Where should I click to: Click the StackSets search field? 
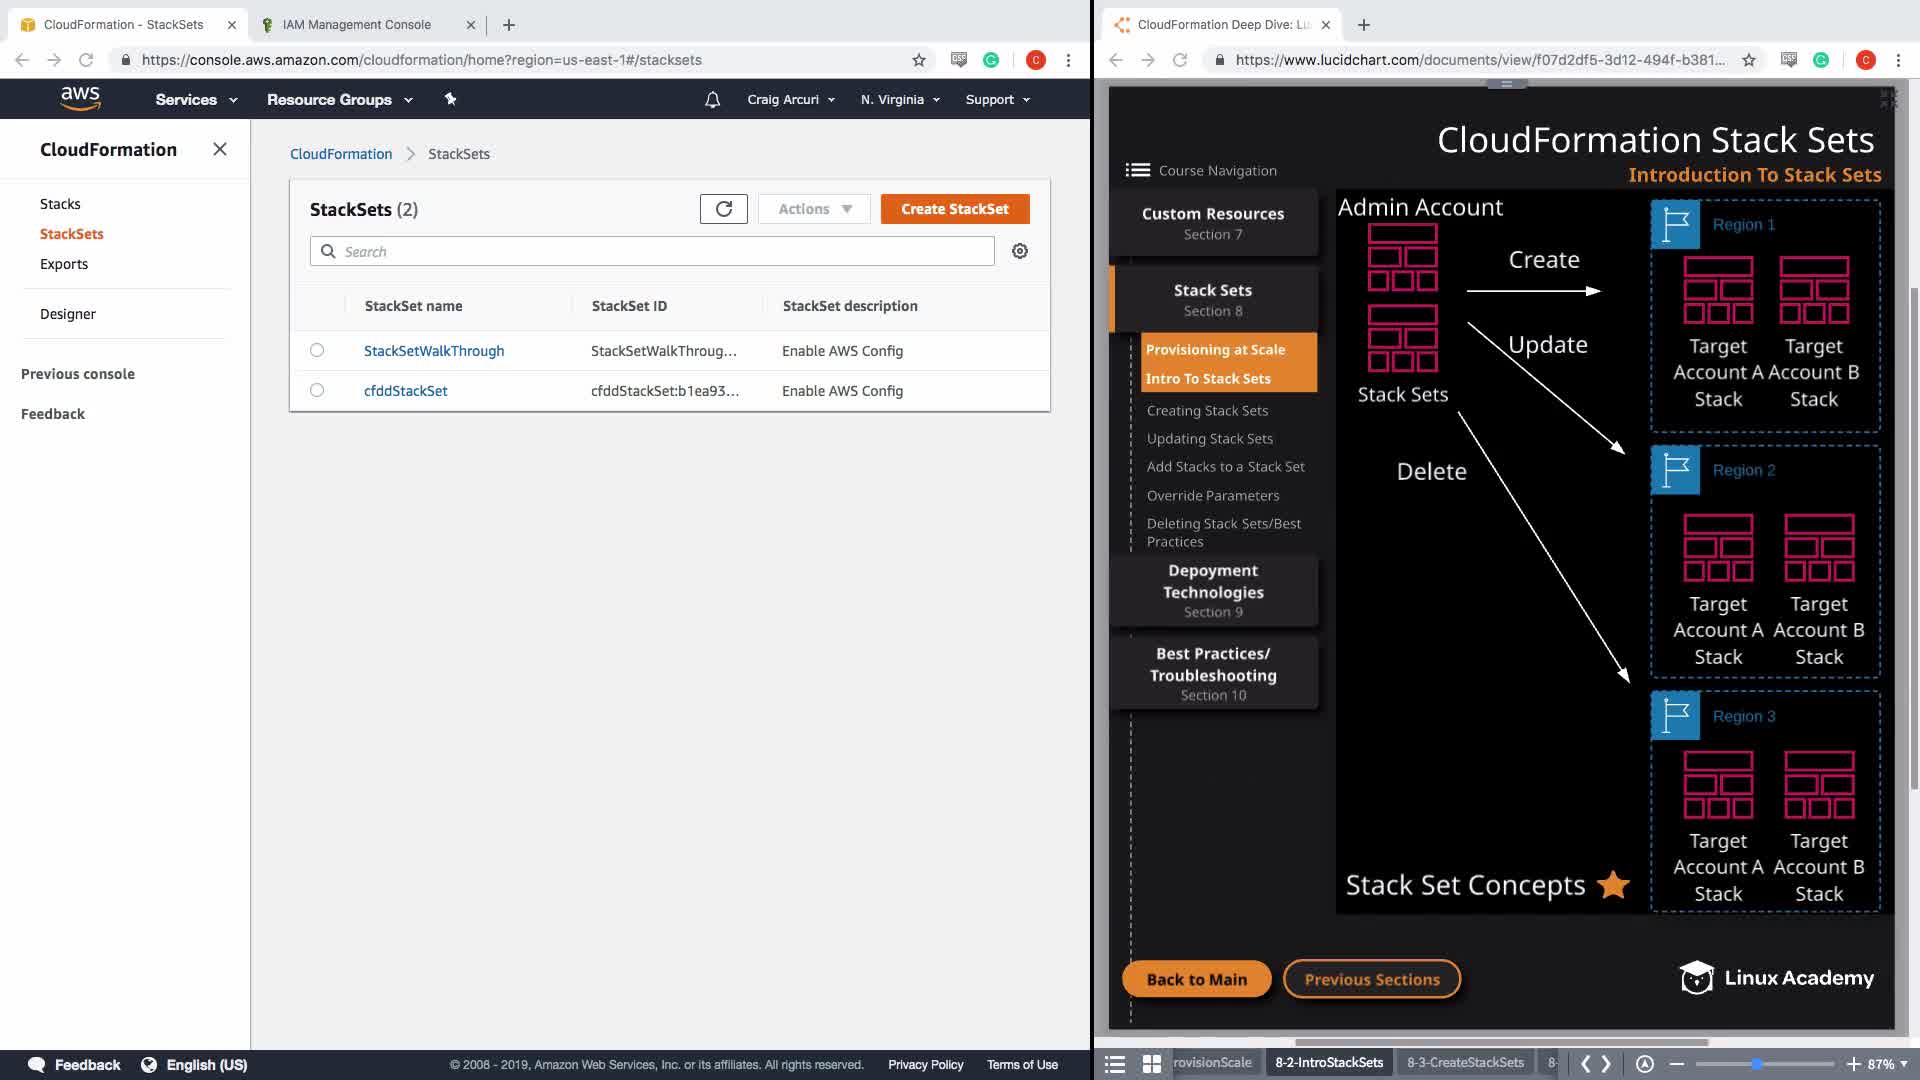660,252
